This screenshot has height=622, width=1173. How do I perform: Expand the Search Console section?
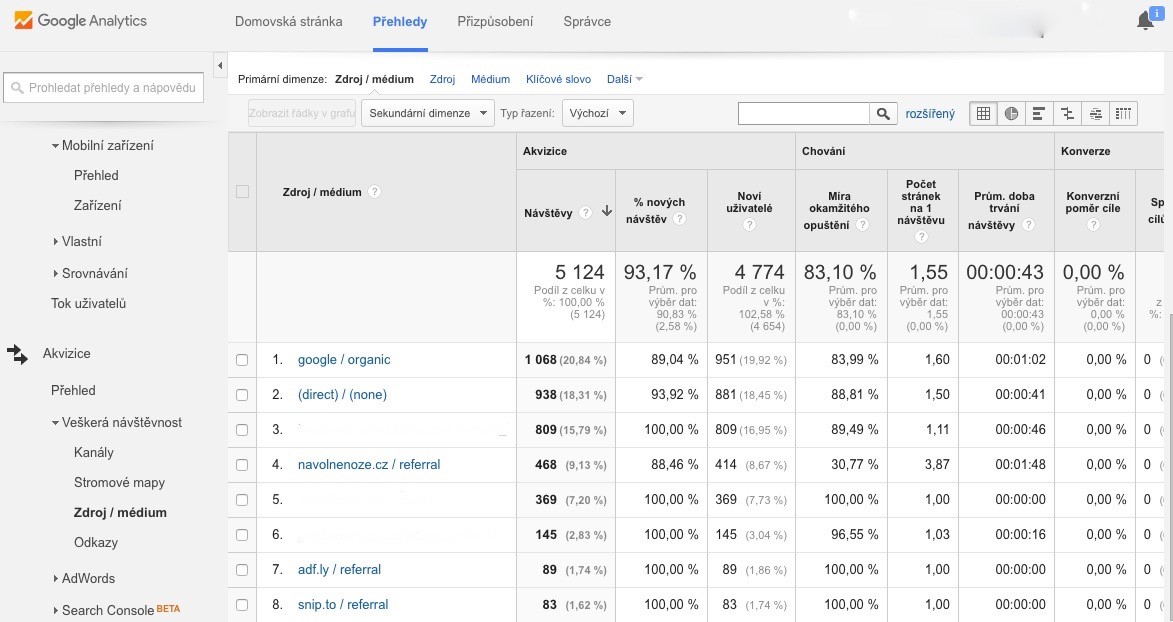click(55, 611)
